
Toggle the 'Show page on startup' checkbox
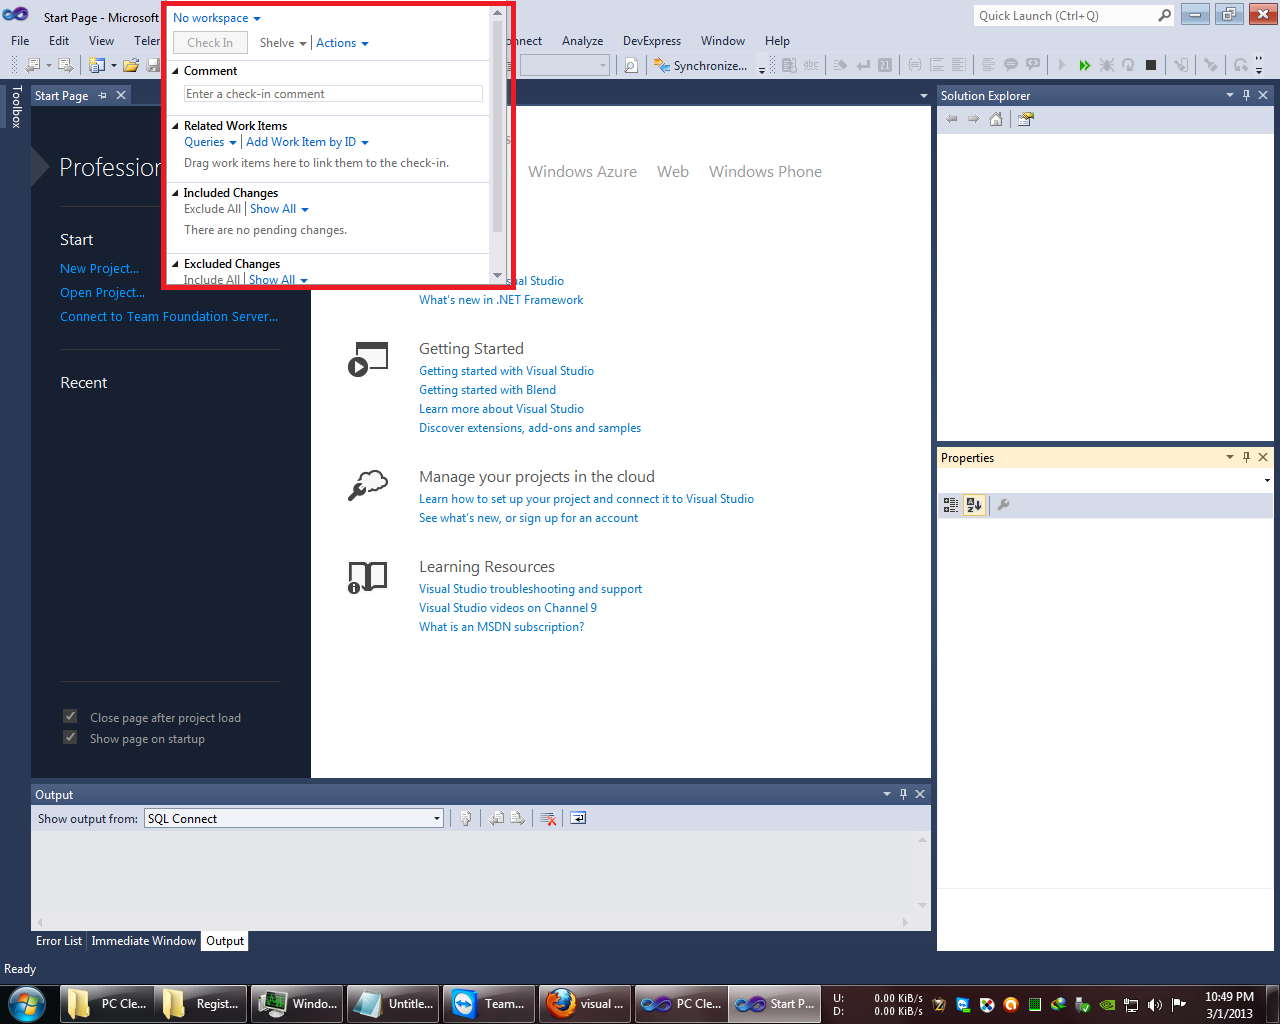(x=70, y=737)
